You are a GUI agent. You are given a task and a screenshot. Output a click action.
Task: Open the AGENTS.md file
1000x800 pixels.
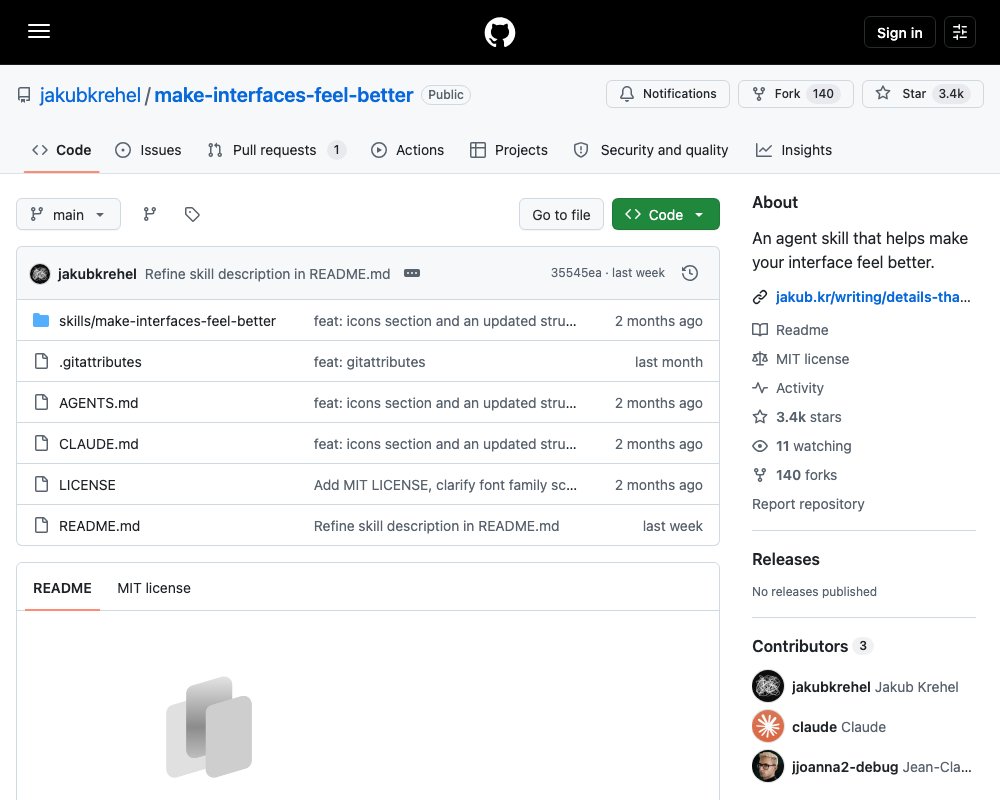98,403
